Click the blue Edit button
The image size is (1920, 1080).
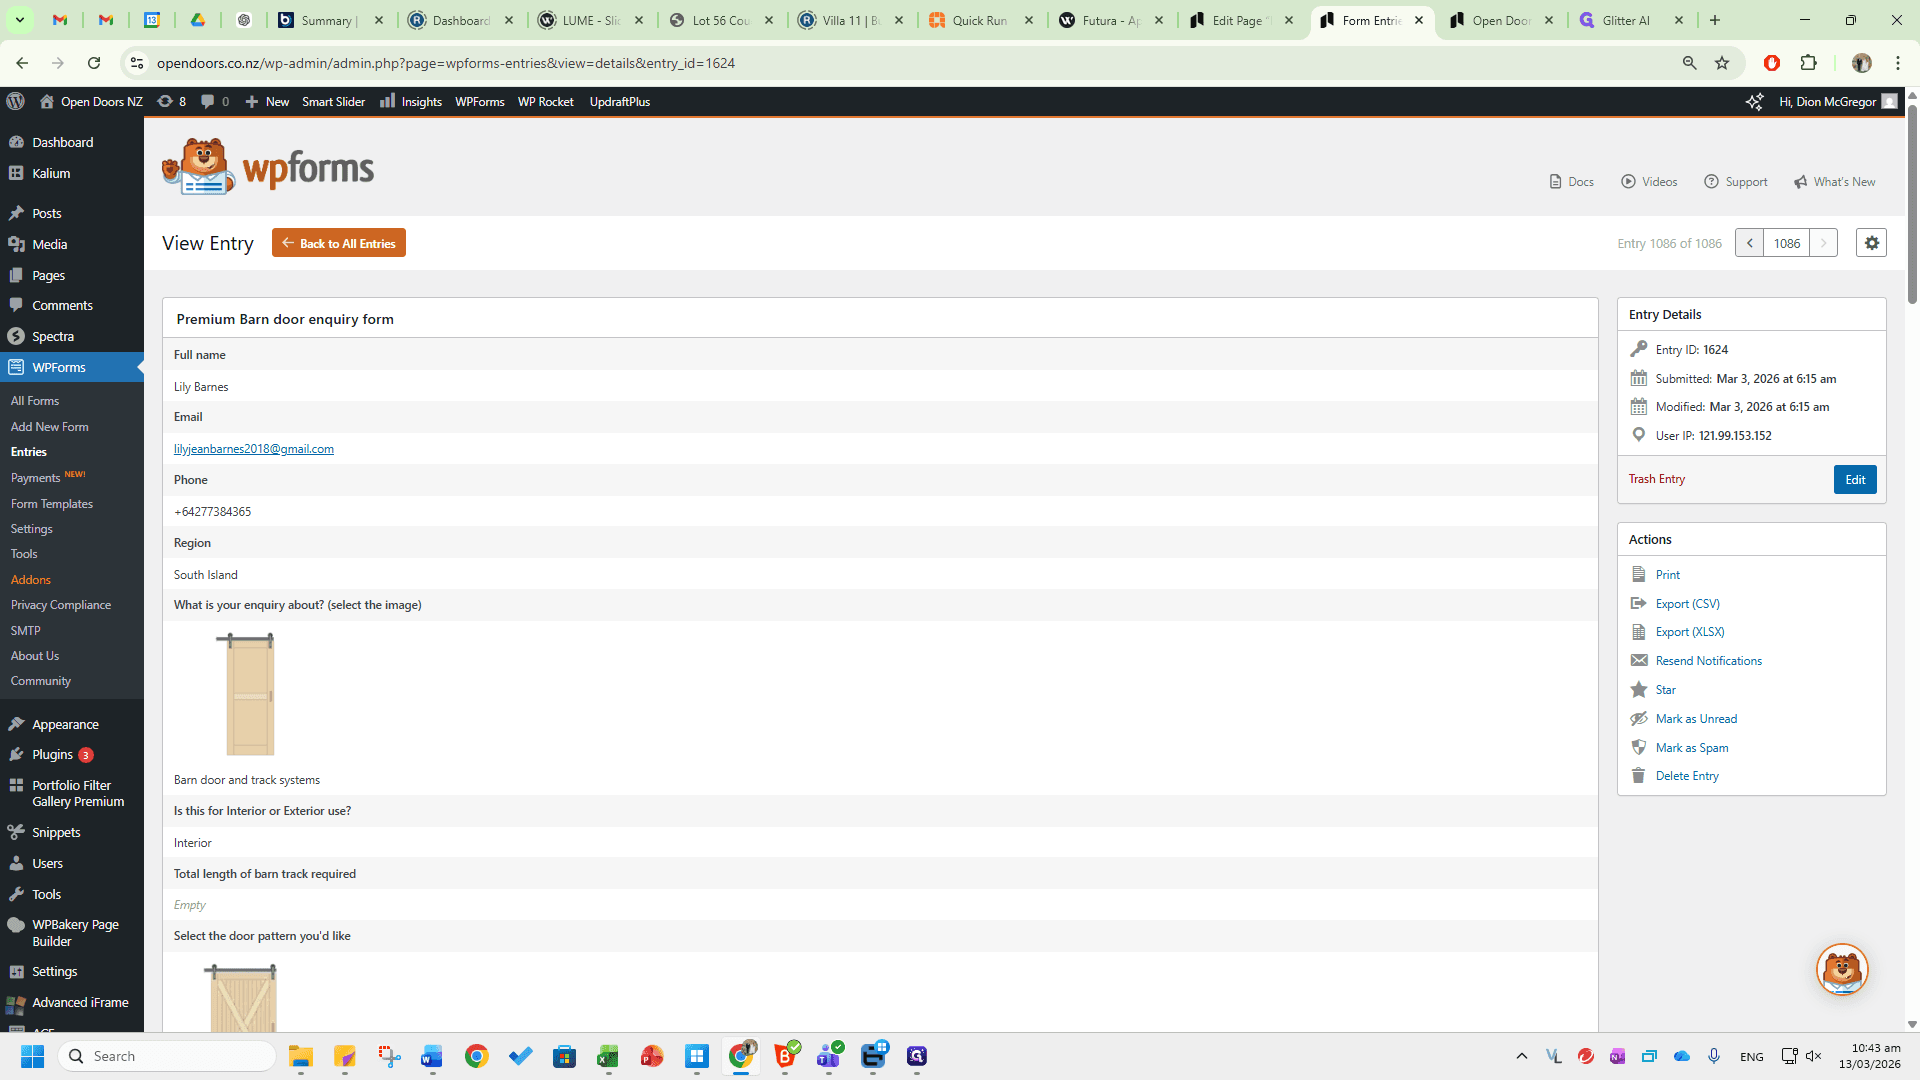(1855, 479)
